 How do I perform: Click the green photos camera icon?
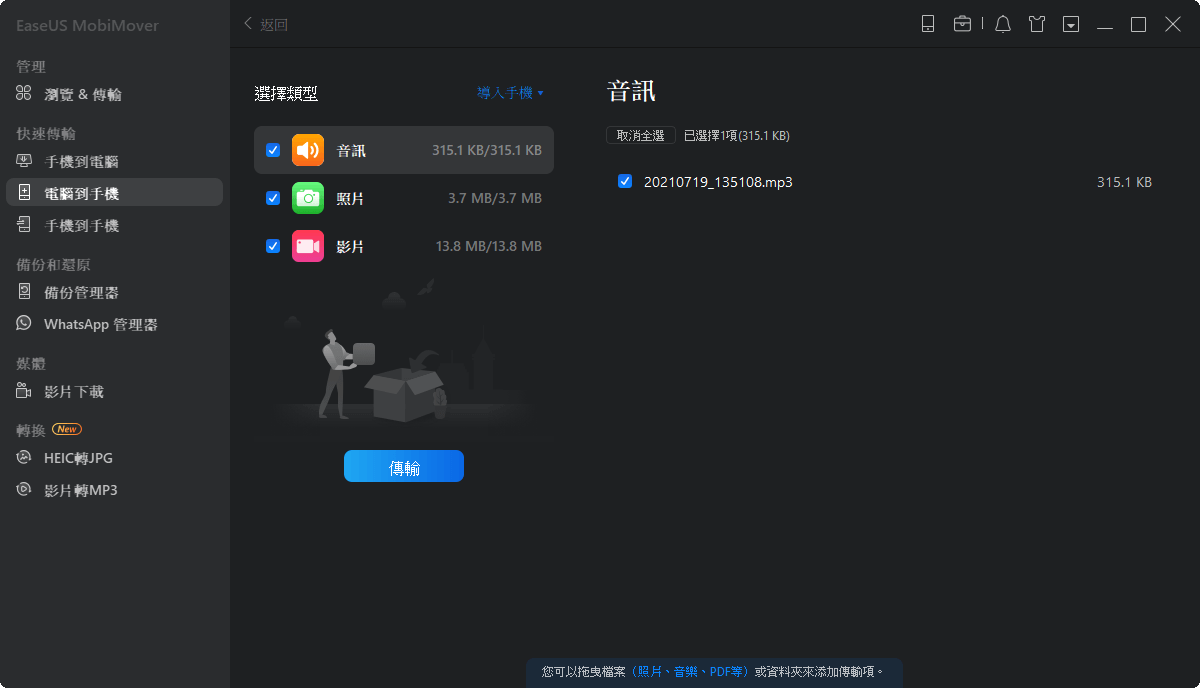click(308, 199)
